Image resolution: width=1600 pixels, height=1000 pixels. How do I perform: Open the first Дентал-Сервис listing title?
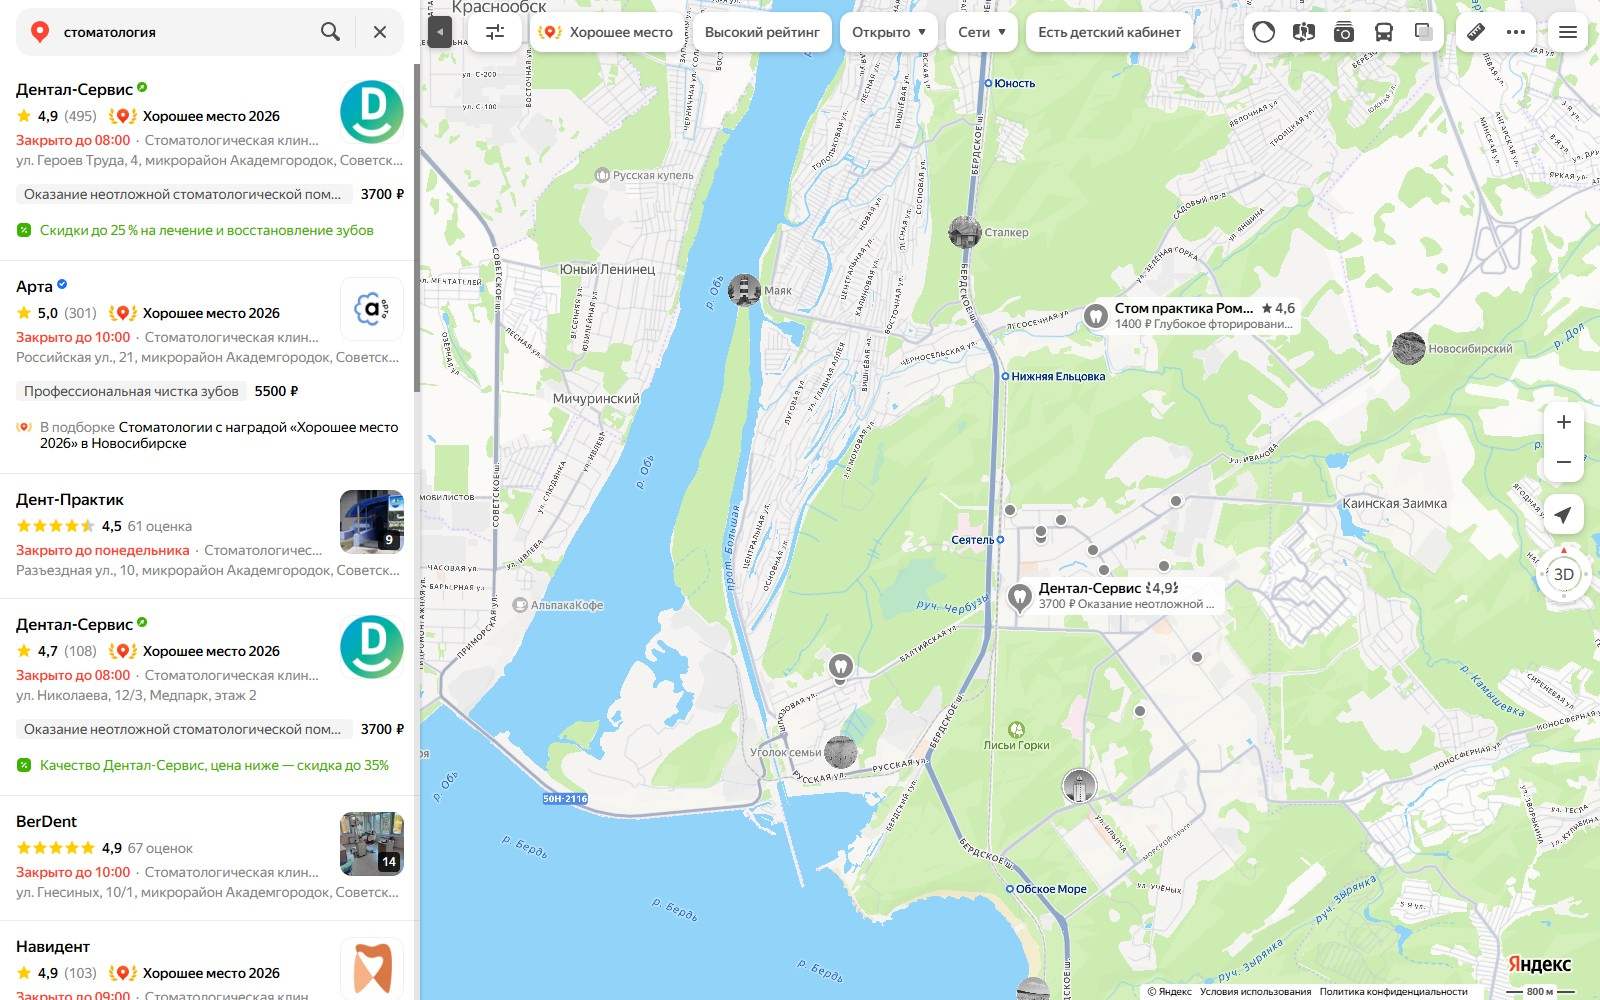point(74,89)
